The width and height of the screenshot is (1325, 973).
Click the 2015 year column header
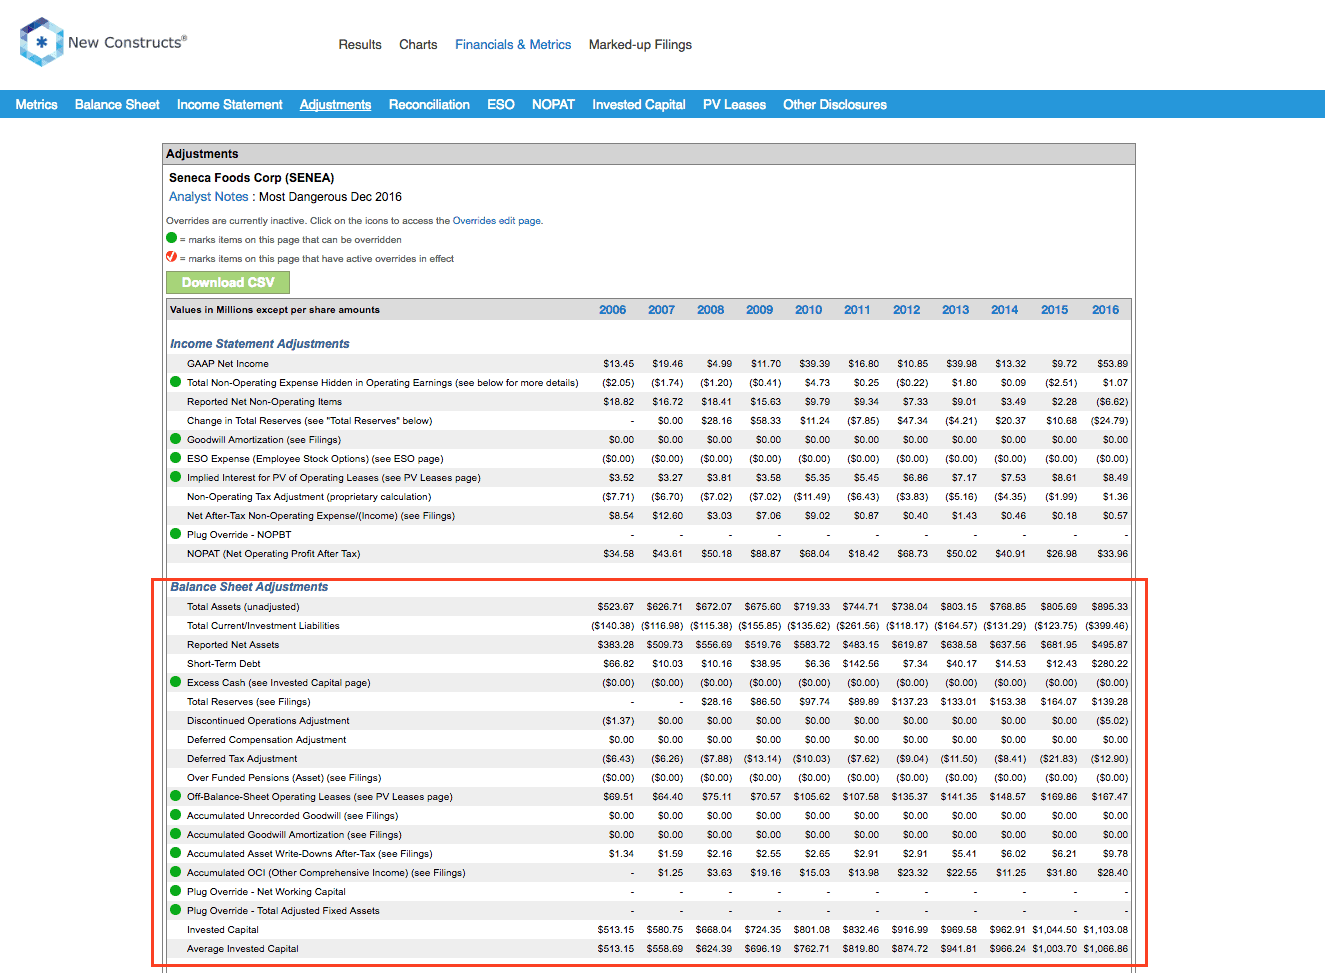(x=1055, y=310)
